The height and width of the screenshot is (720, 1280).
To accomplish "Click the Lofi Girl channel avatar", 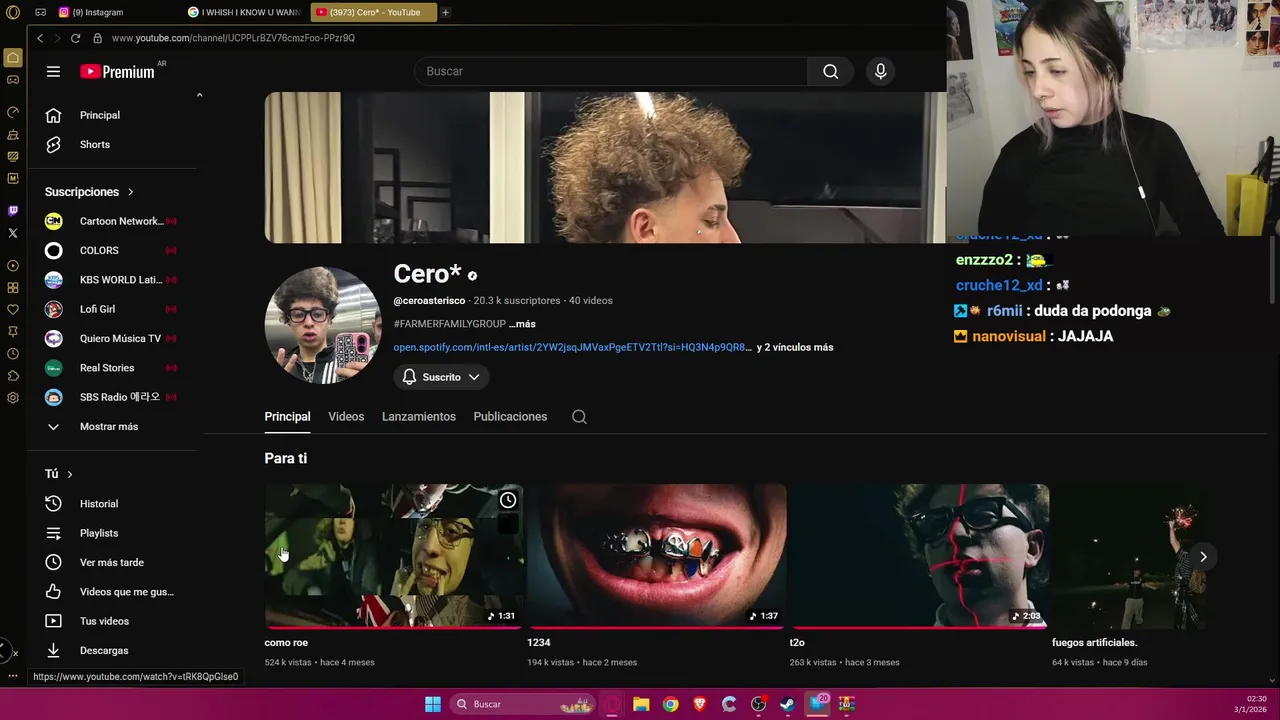I will (x=54, y=309).
